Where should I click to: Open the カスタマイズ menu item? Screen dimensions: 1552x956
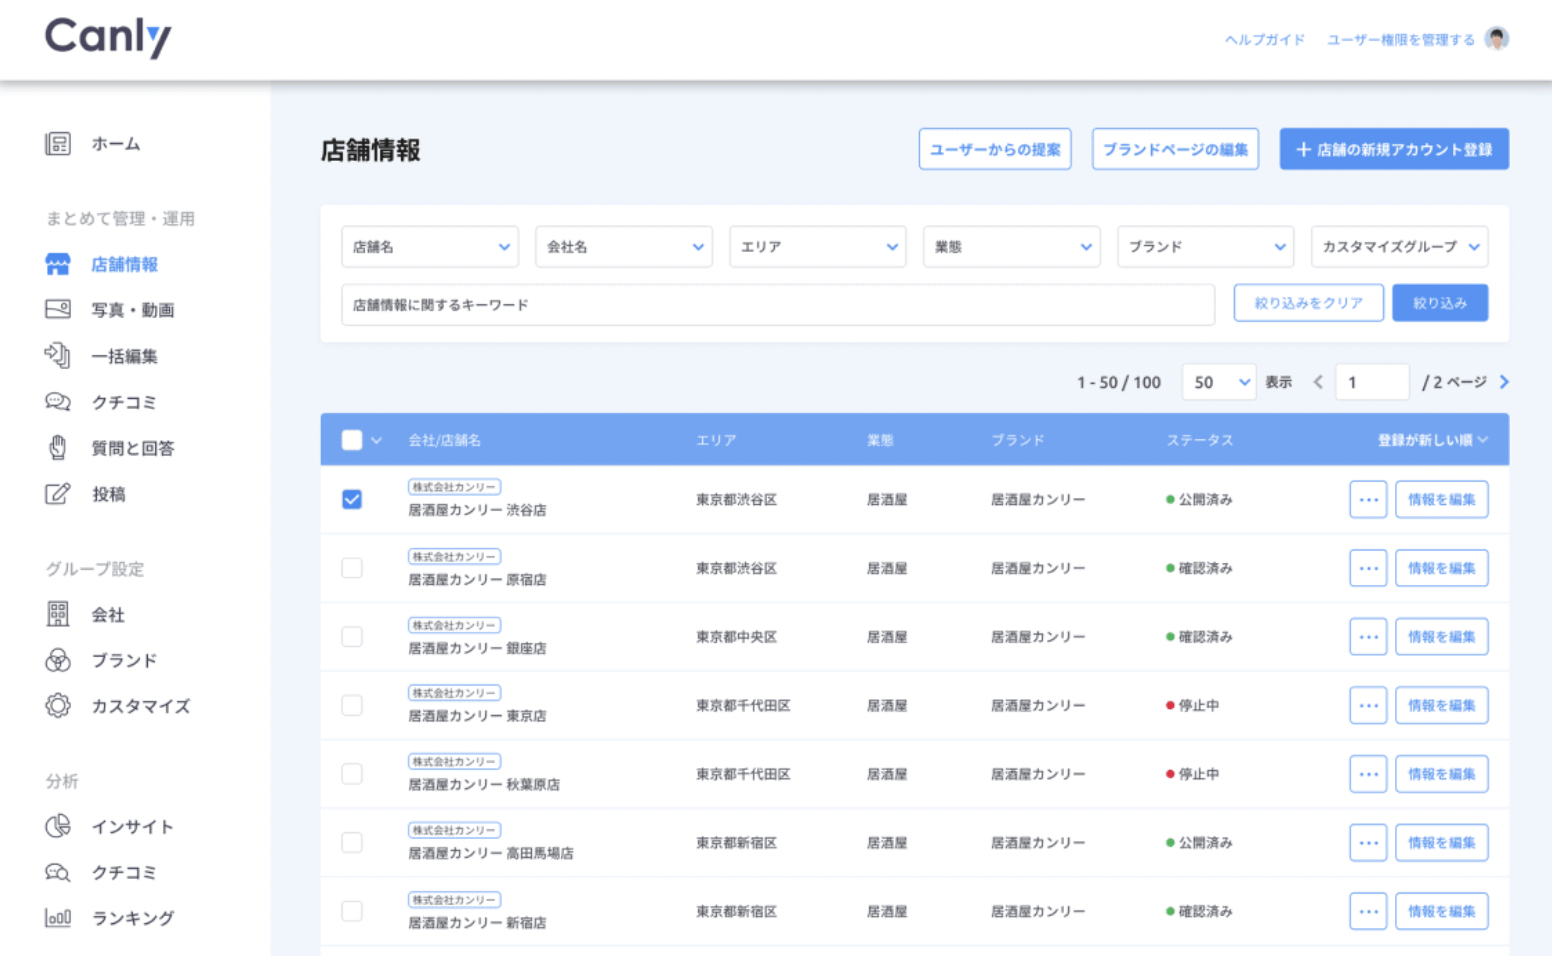tap(140, 706)
